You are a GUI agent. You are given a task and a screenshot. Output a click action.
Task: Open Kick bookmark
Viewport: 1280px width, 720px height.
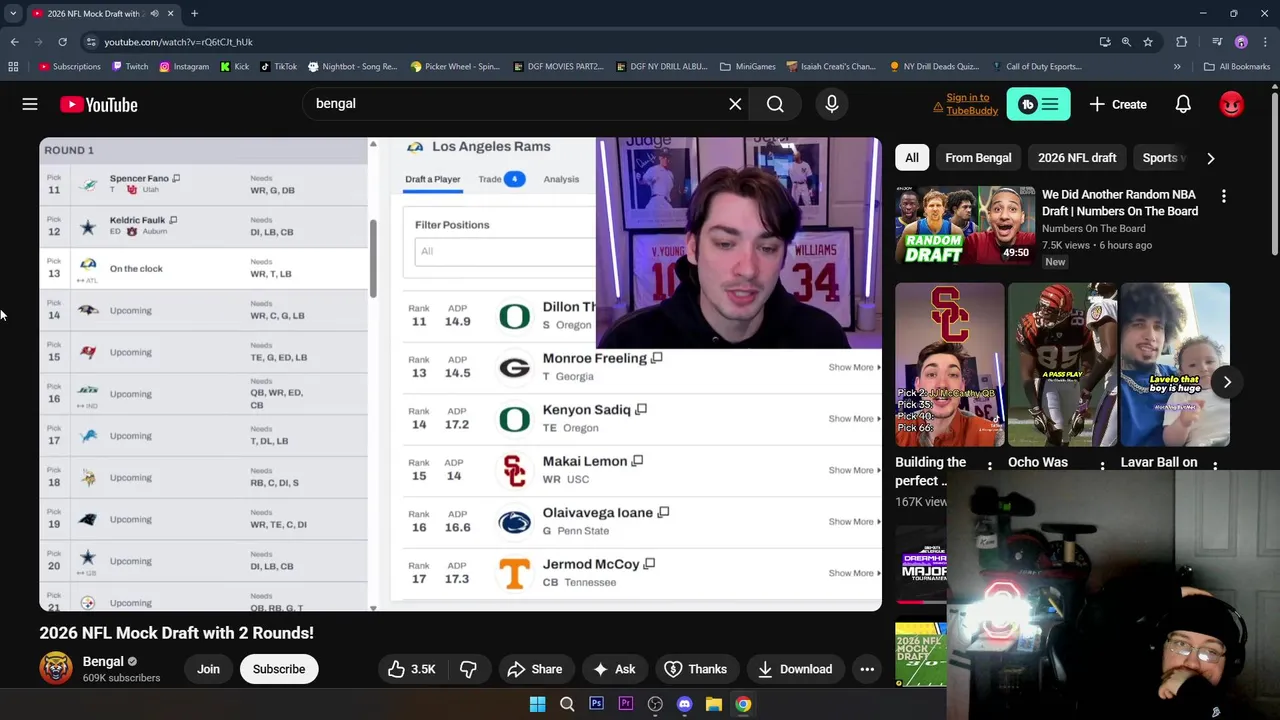pyautogui.click(x=234, y=66)
